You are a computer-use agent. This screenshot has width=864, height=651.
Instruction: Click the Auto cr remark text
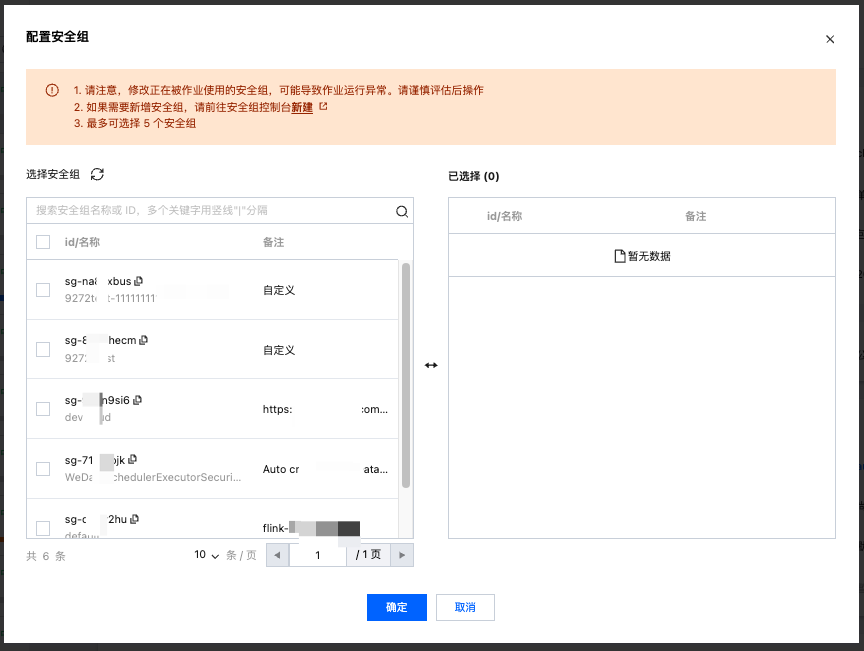coord(325,469)
